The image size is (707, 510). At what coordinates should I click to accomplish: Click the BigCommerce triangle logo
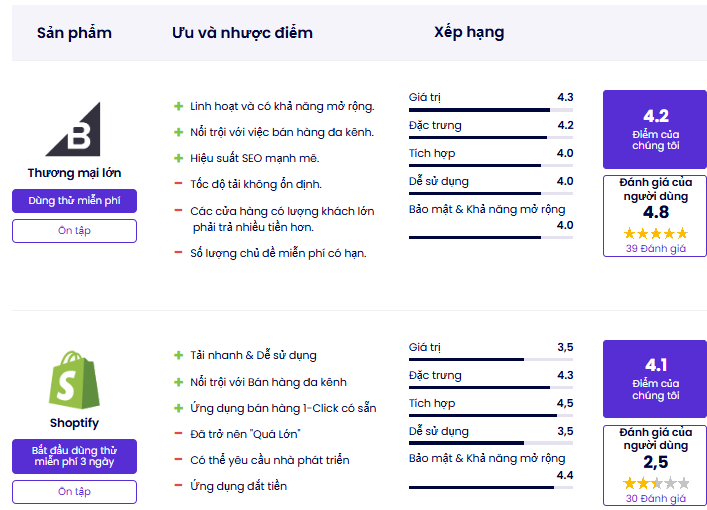tap(73, 129)
